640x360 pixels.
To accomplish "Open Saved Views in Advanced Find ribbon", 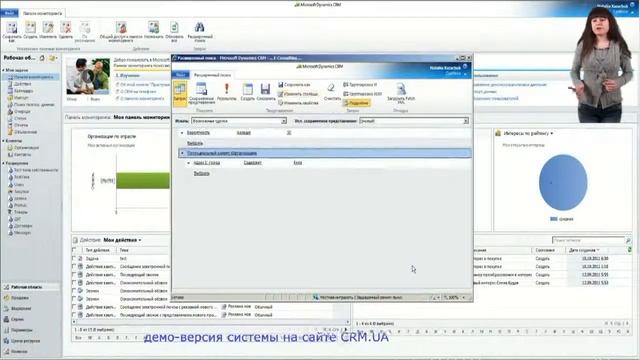I will pos(202,93).
